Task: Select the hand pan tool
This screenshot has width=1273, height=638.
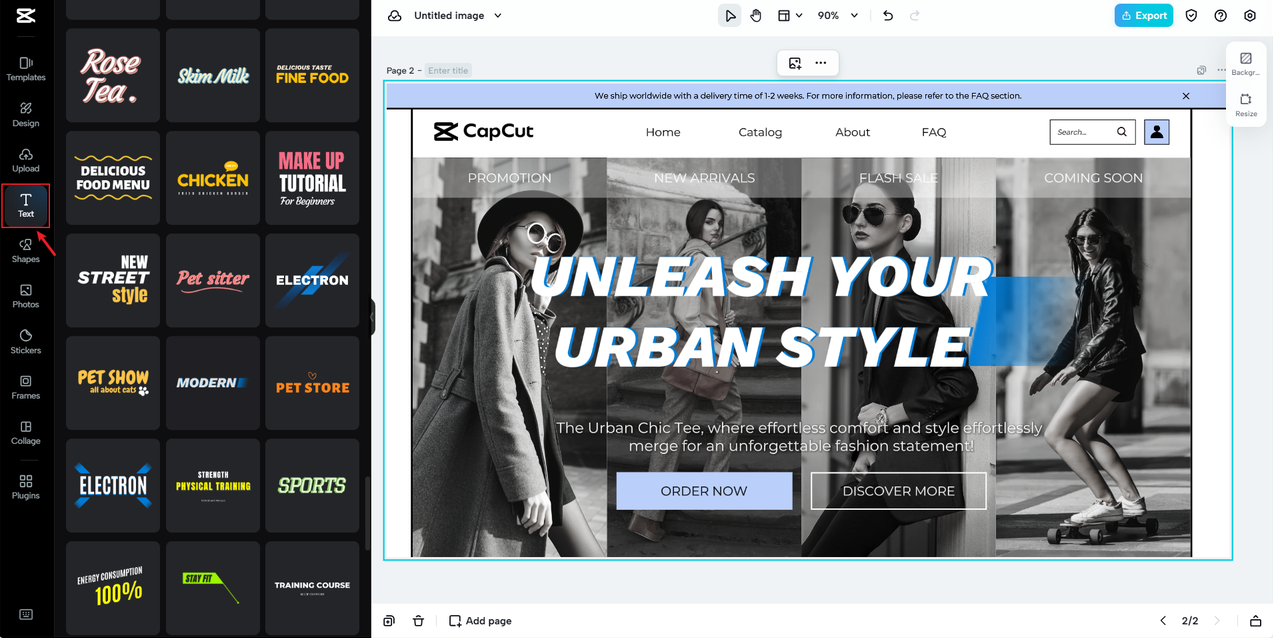Action: [x=756, y=16]
